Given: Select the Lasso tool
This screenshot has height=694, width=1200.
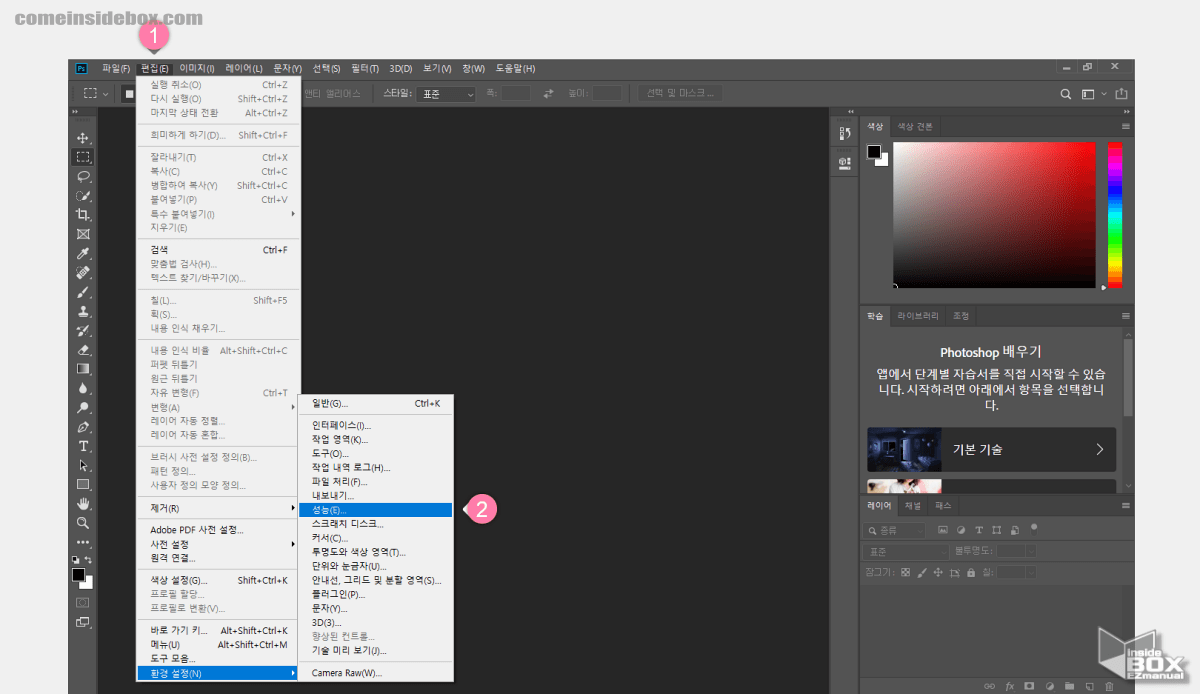Looking at the screenshot, I should pyautogui.click(x=84, y=176).
